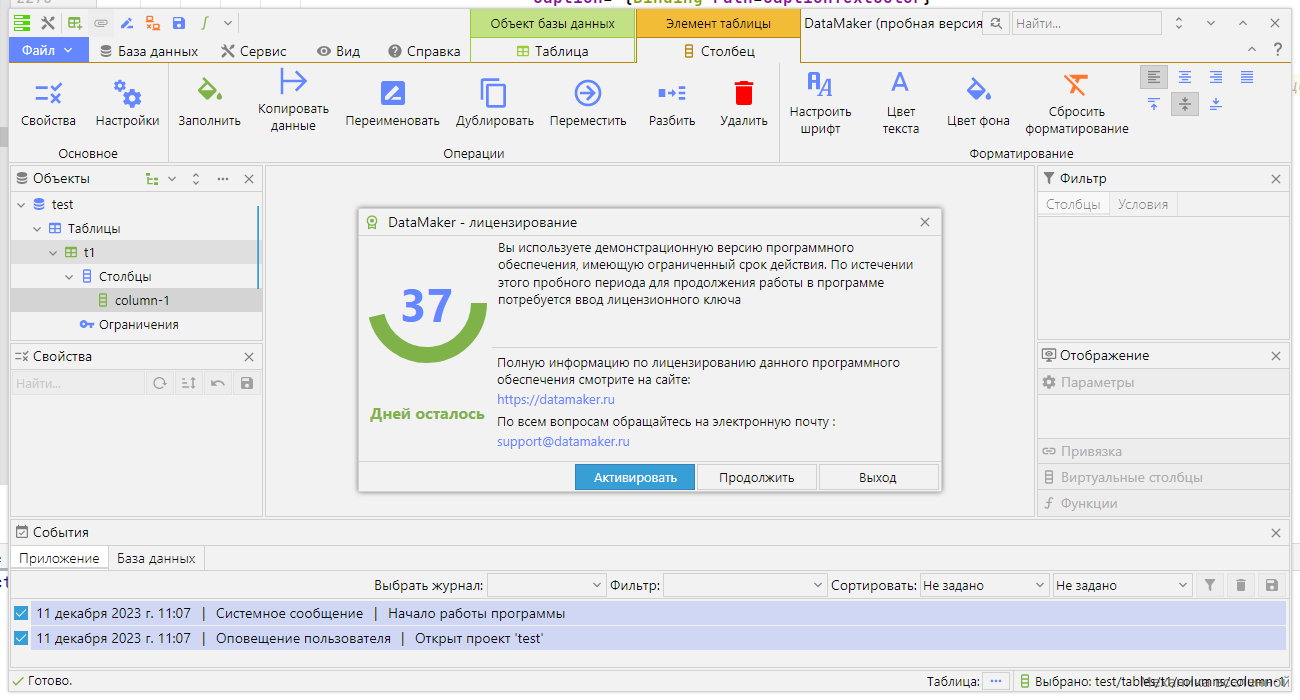Click the trash icon in События toolbar
The width and height of the screenshot is (1300, 700).
[1240, 585]
